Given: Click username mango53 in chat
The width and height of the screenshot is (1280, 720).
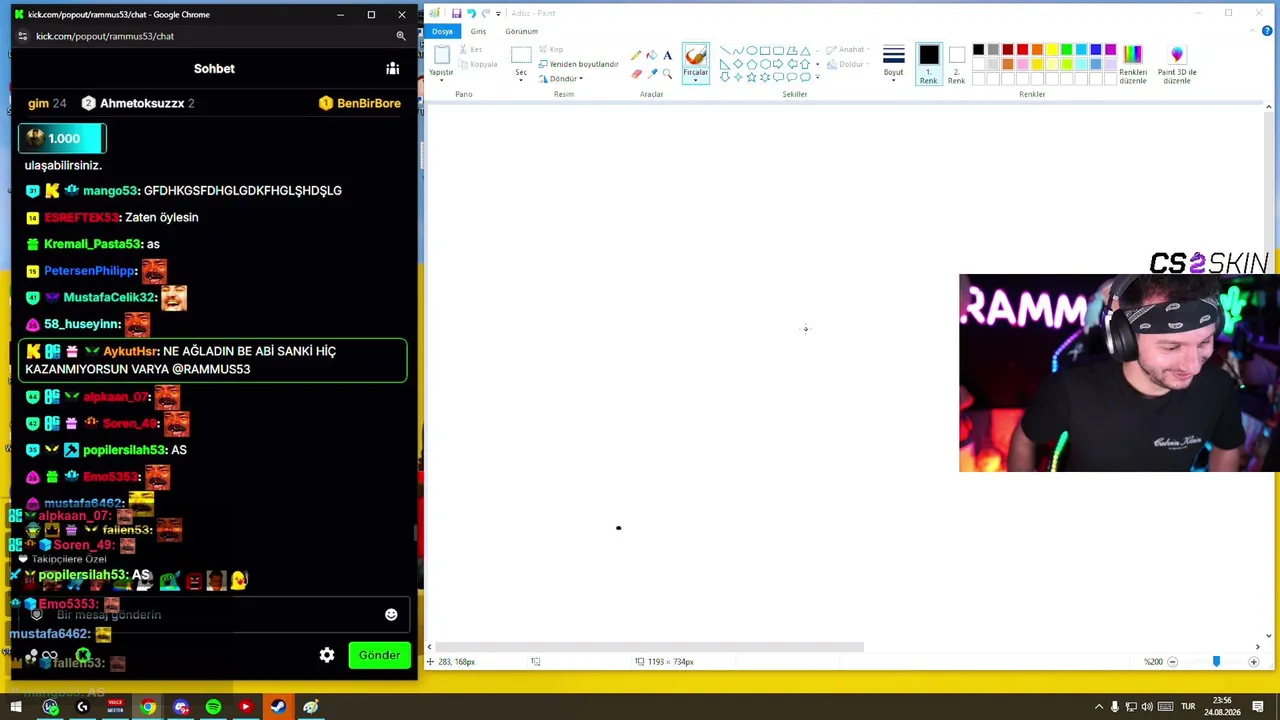Looking at the screenshot, I should click(x=110, y=190).
